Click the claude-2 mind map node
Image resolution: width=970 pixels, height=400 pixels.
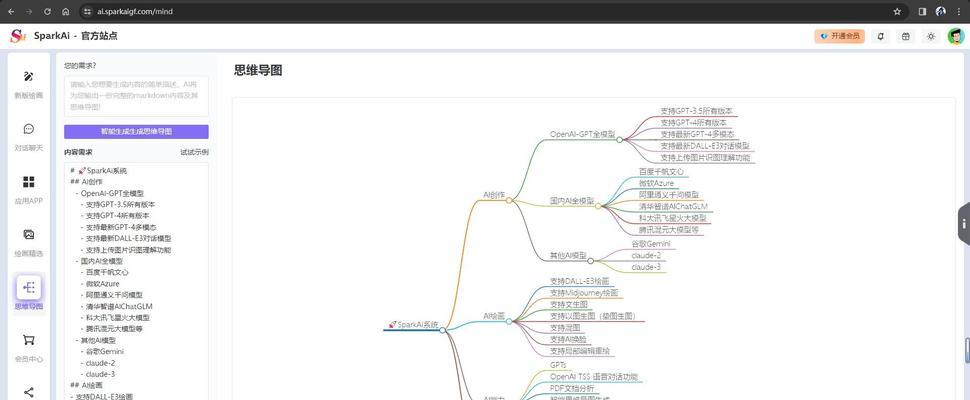[646, 255]
